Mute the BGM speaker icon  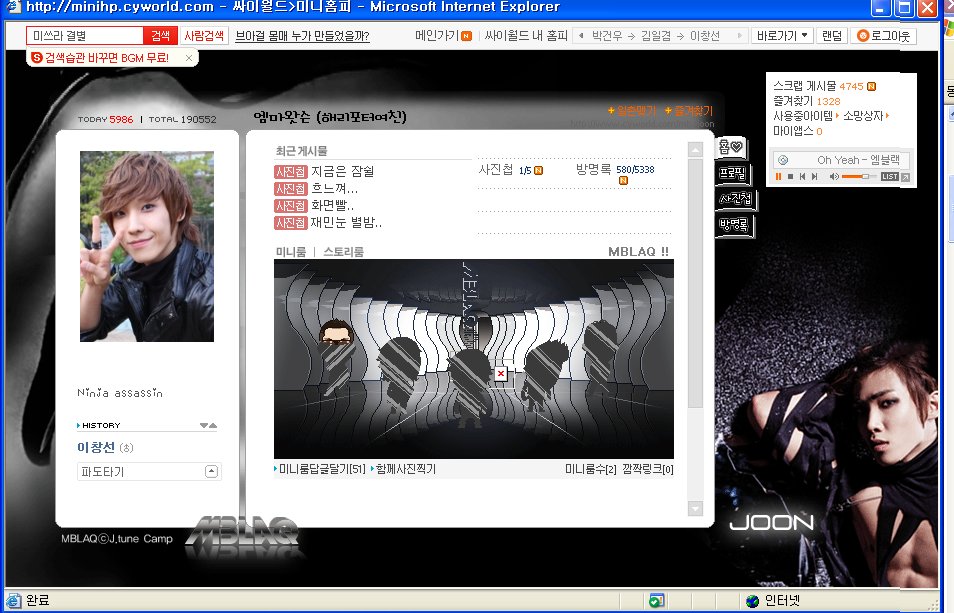tap(834, 177)
